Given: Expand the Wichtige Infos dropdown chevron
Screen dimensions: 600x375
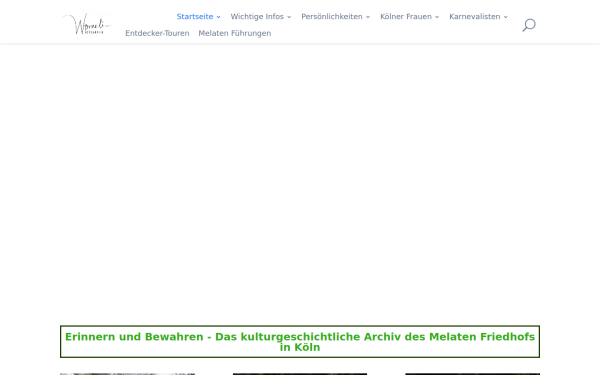Looking at the screenshot, I should 289,17.
